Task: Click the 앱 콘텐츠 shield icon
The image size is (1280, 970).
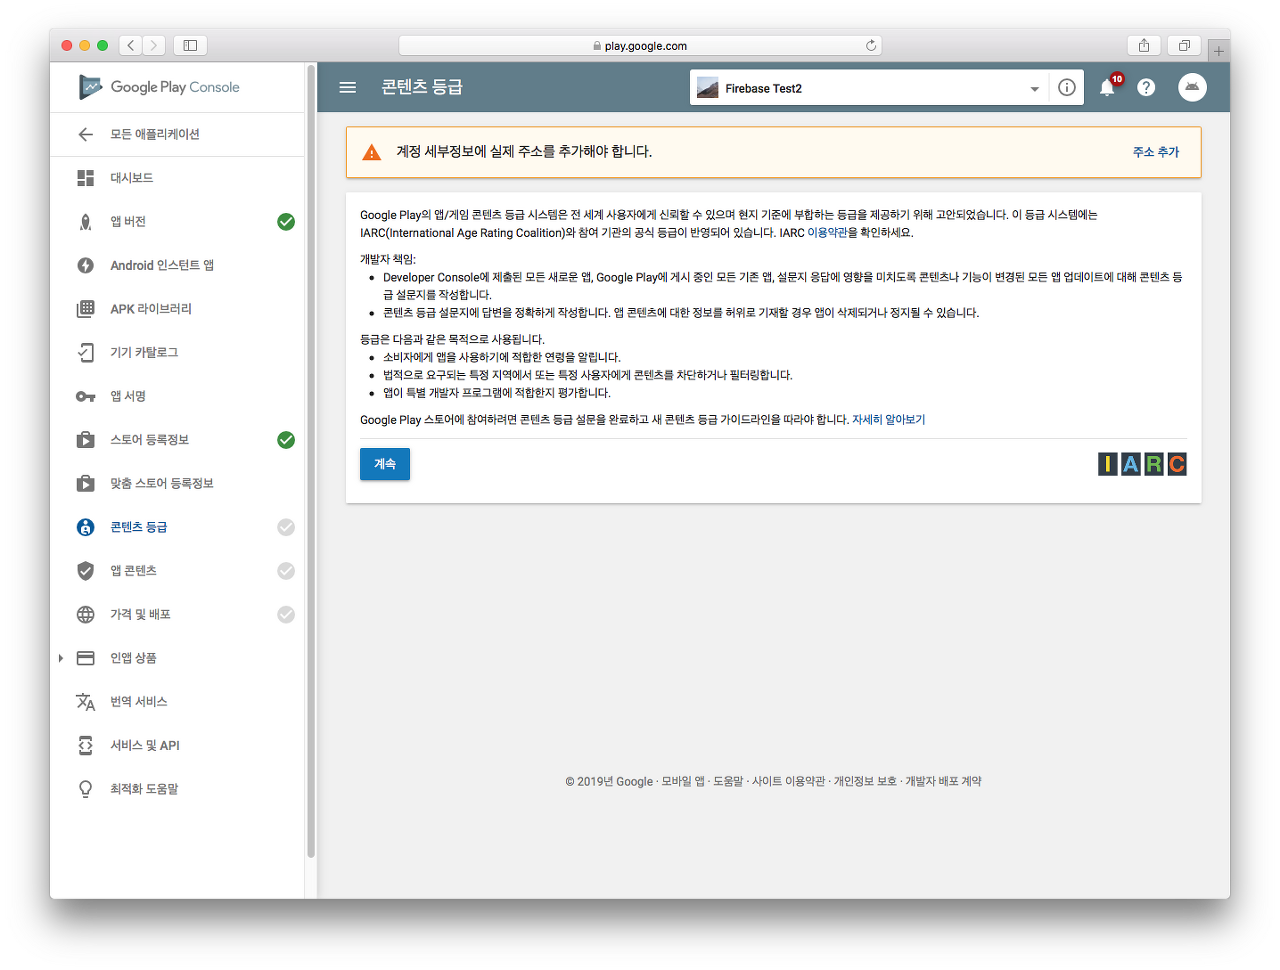Action: click(x=86, y=571)
